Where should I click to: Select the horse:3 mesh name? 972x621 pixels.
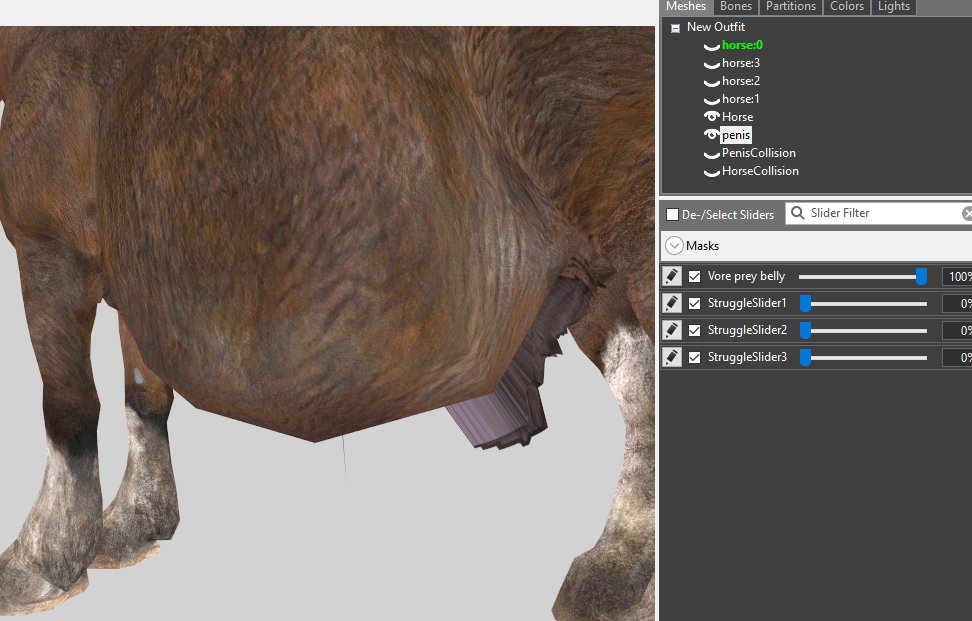(741, 63)
